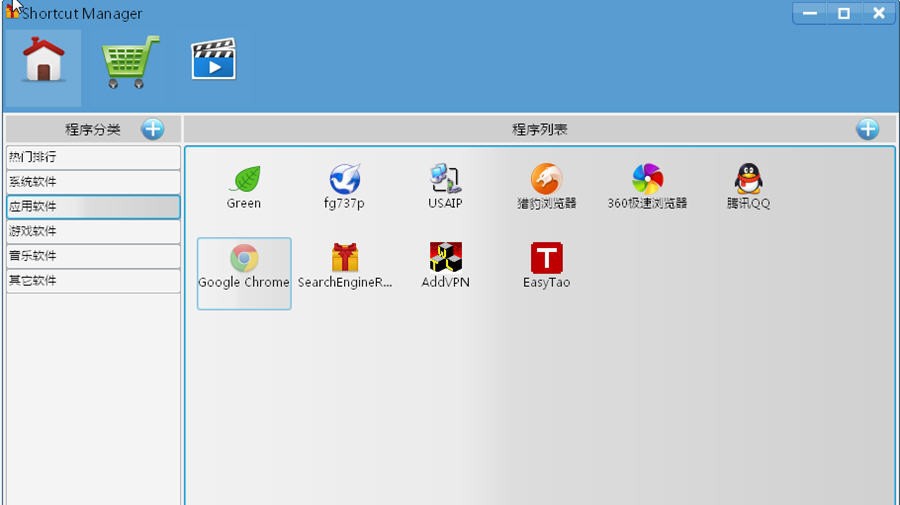Open the shopping cart section
This screenshot has height=505, width=900.
pyautogui.click(x=130, y=62)
